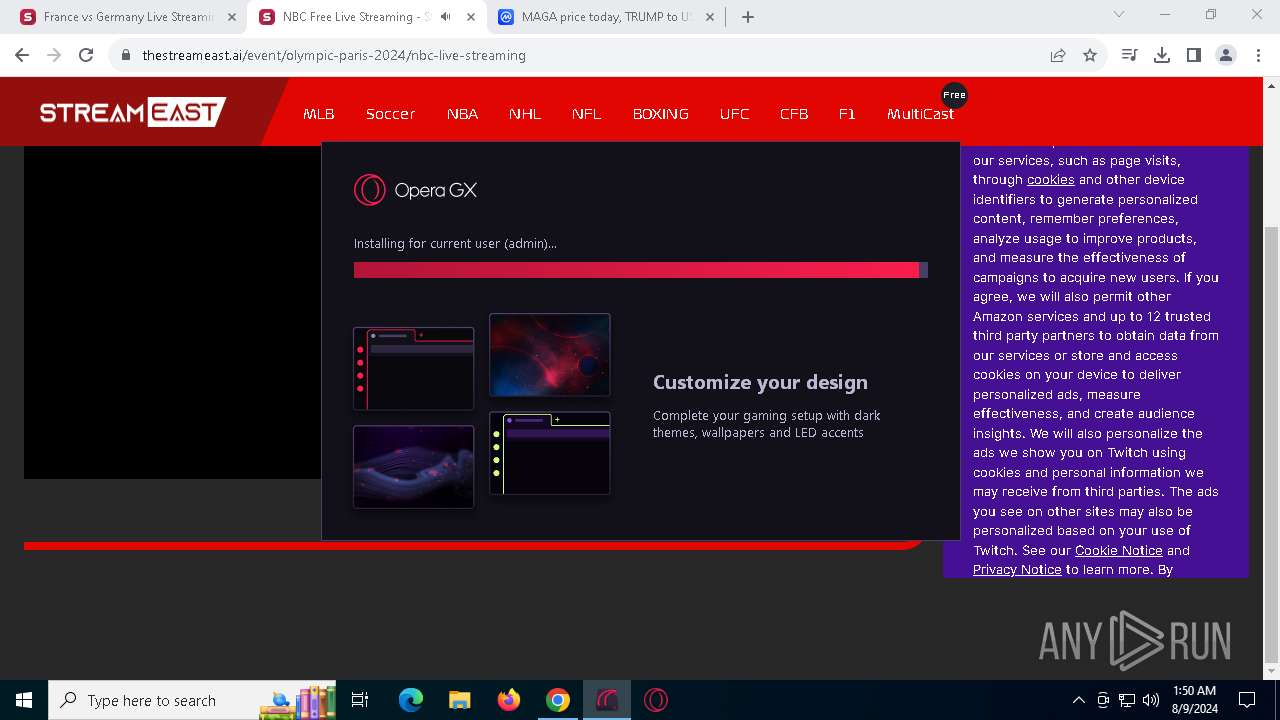Click the address bar URL
The width and height of the screenshot is (1280, 720).
(334, 55)
